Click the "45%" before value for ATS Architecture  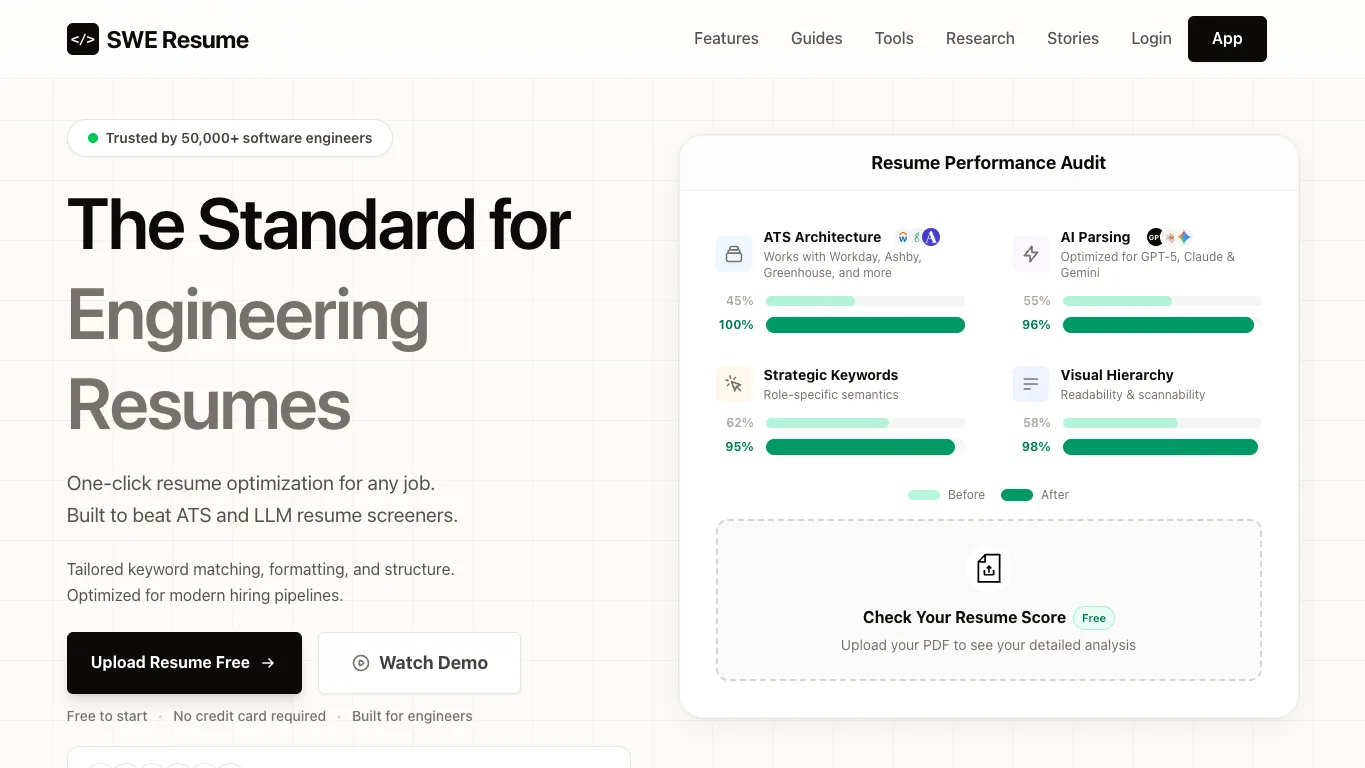click(740, 301)
